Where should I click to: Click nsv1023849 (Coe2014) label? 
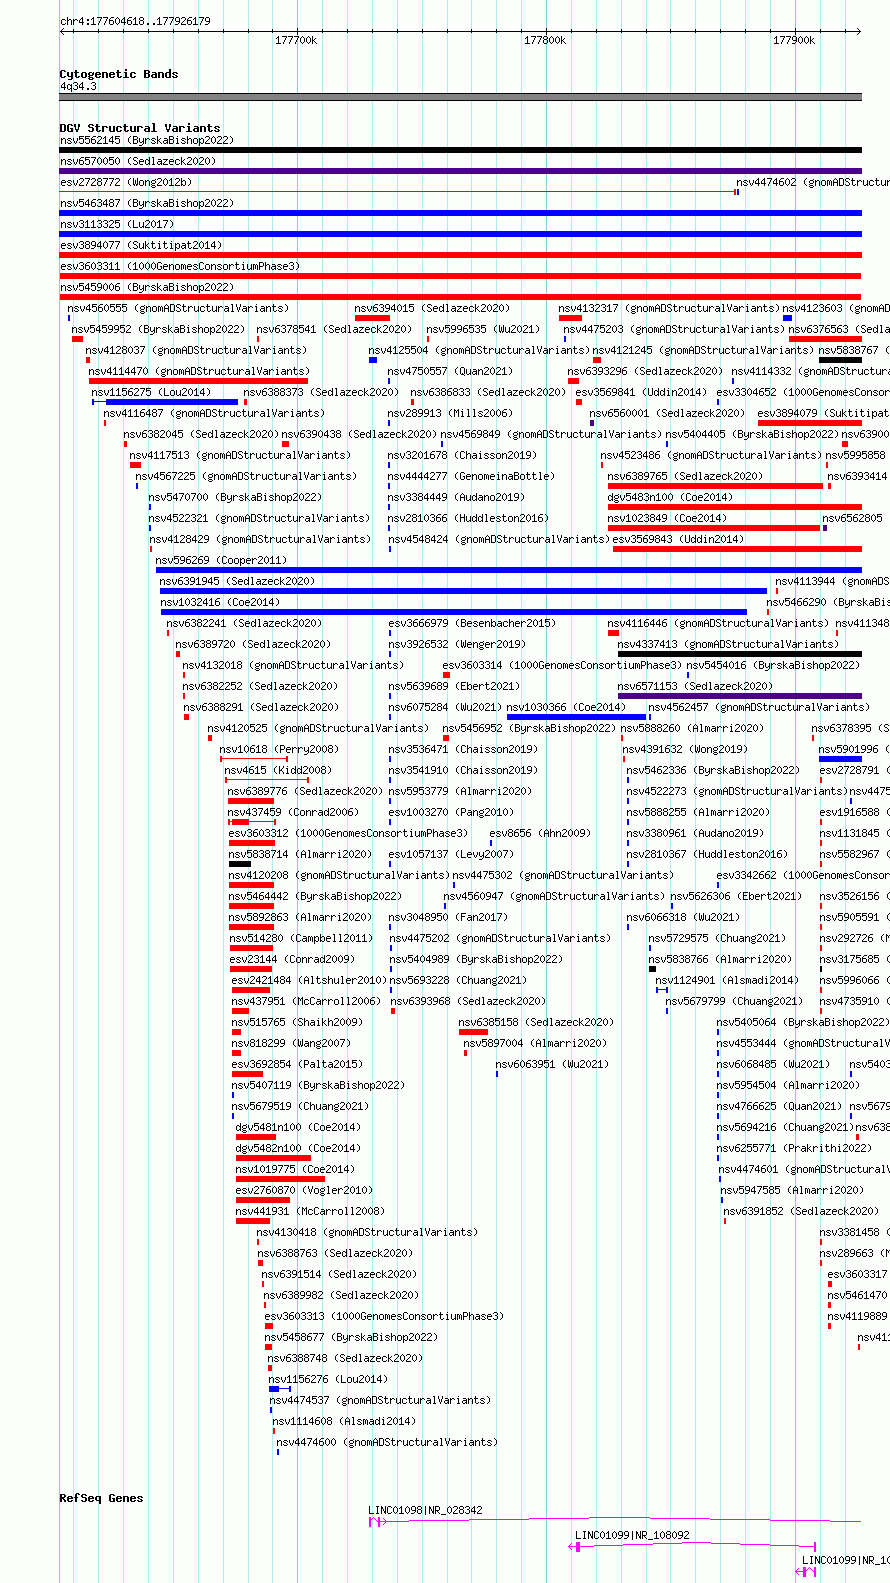[x=667, y=518]
